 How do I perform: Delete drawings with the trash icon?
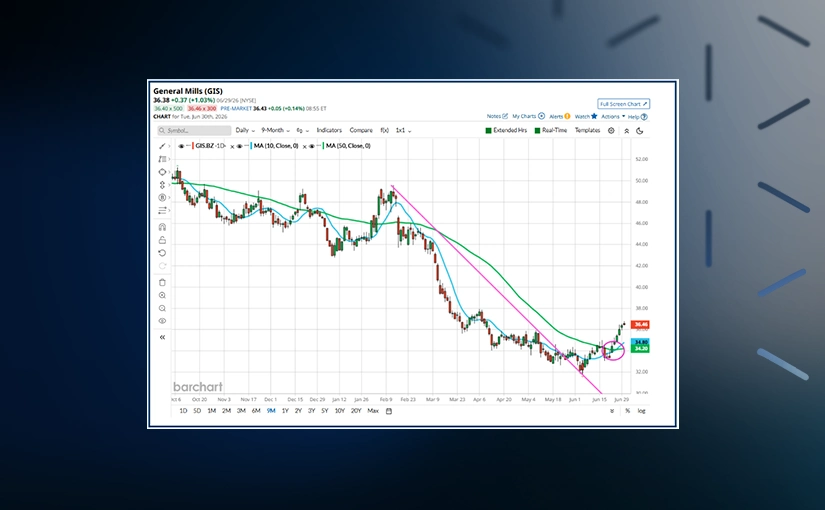click(162, 283)
